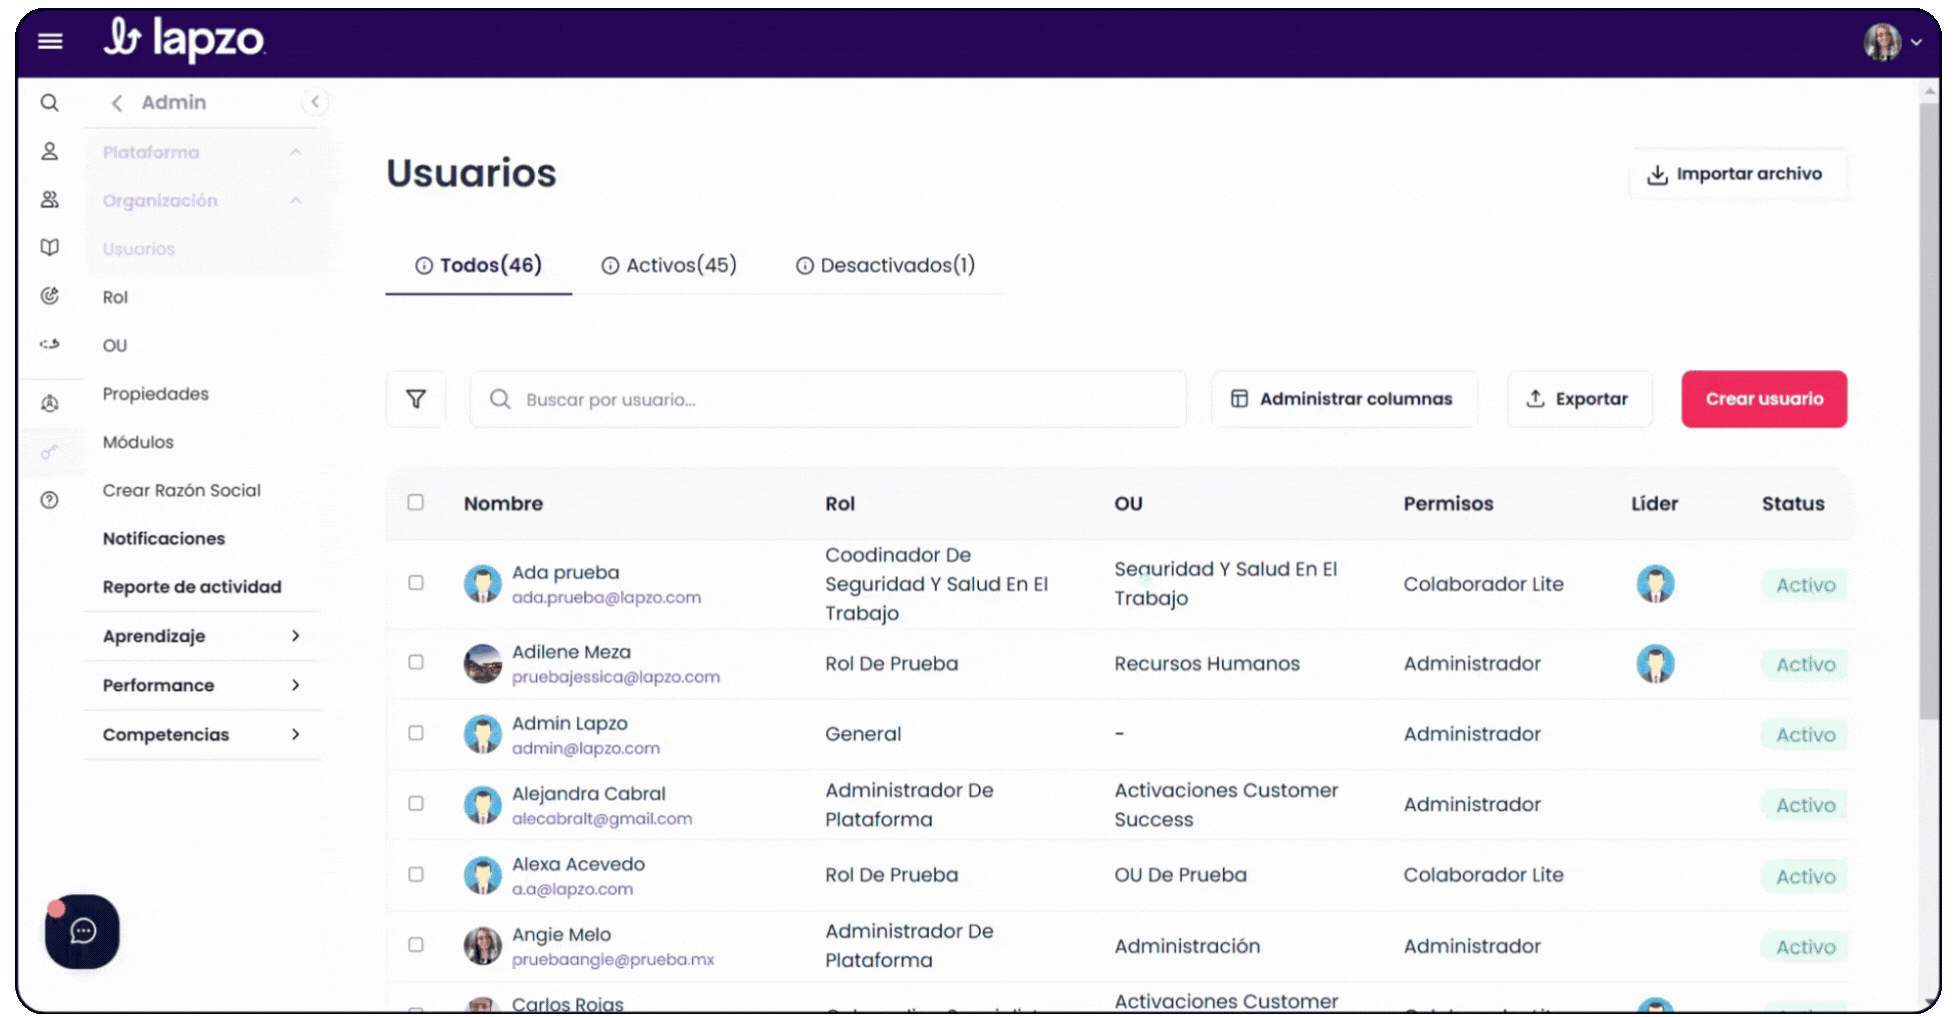Collapse the Organización section
1958x1017 pixels.
pos(296,200)
